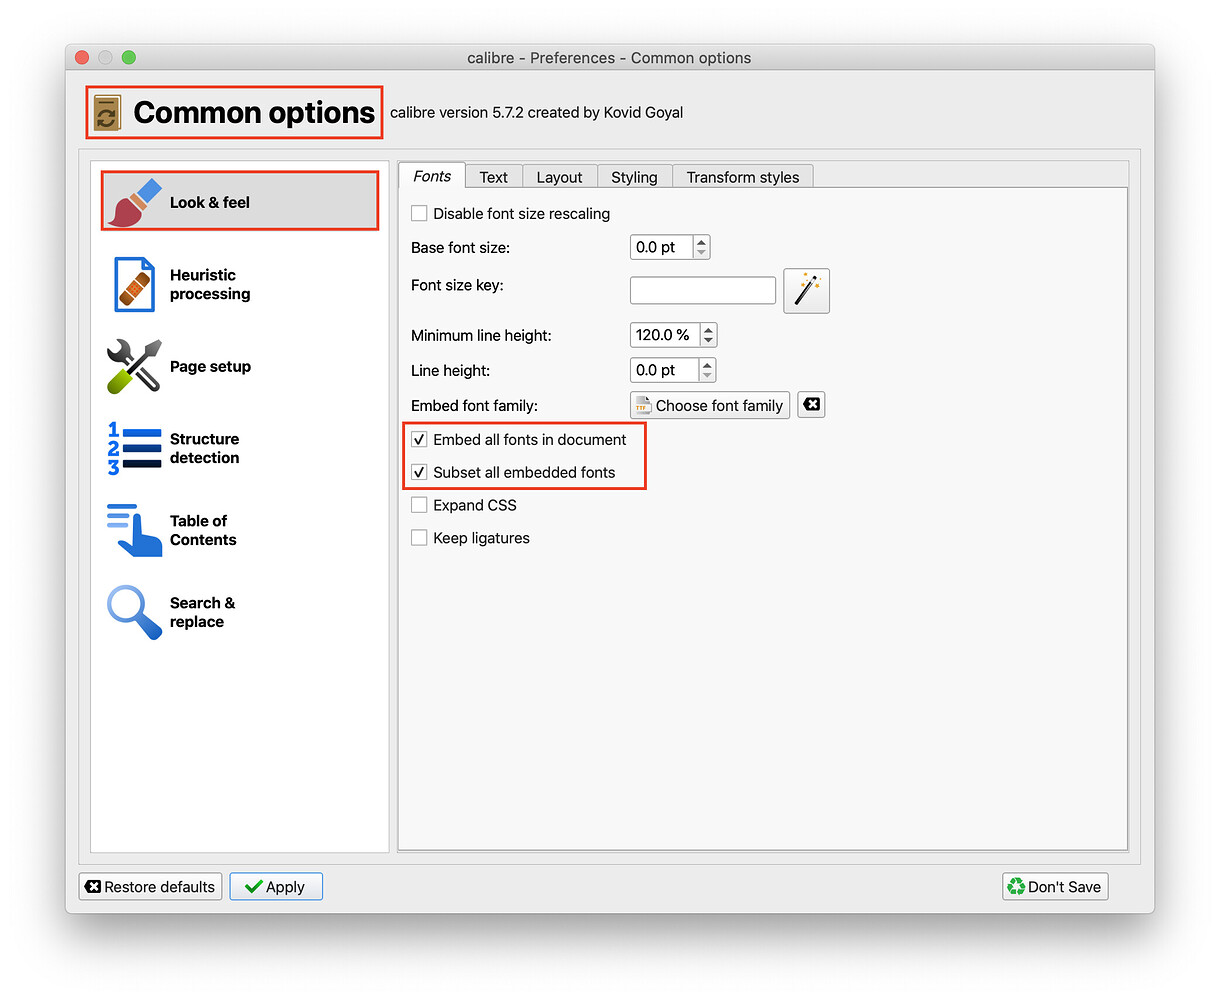Viewport: 1220px width, 1000px height.
Task: Switch to Transform styles tab
Action: pos(743,177)
